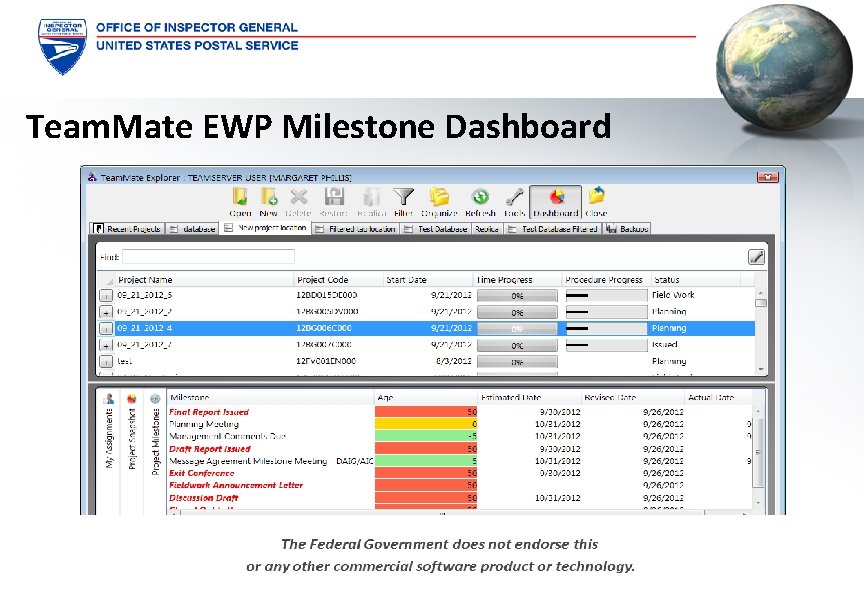Click the Milestone column header
The image size is (864, 598).
coord(271,397)
